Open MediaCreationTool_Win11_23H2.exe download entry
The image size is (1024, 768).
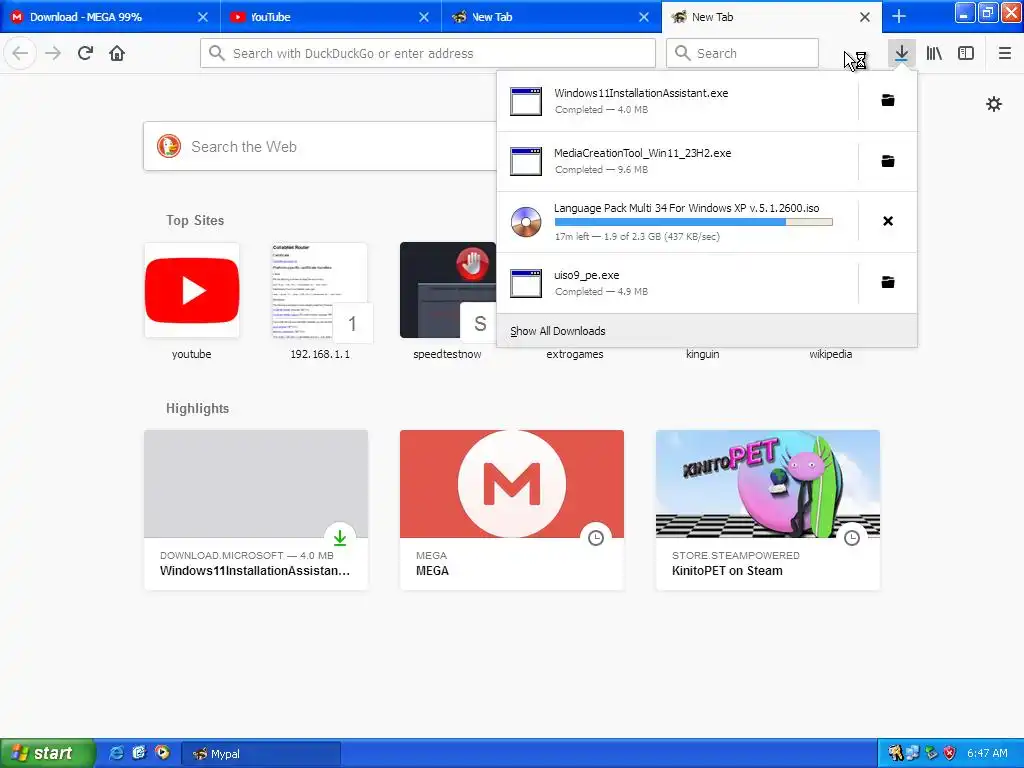678,161
